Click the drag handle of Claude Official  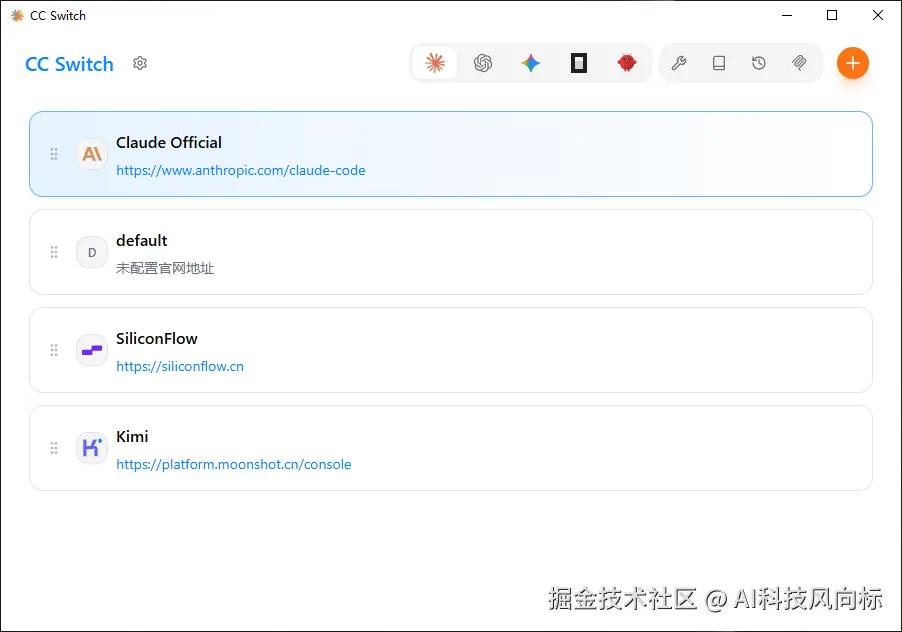point(54,154)
